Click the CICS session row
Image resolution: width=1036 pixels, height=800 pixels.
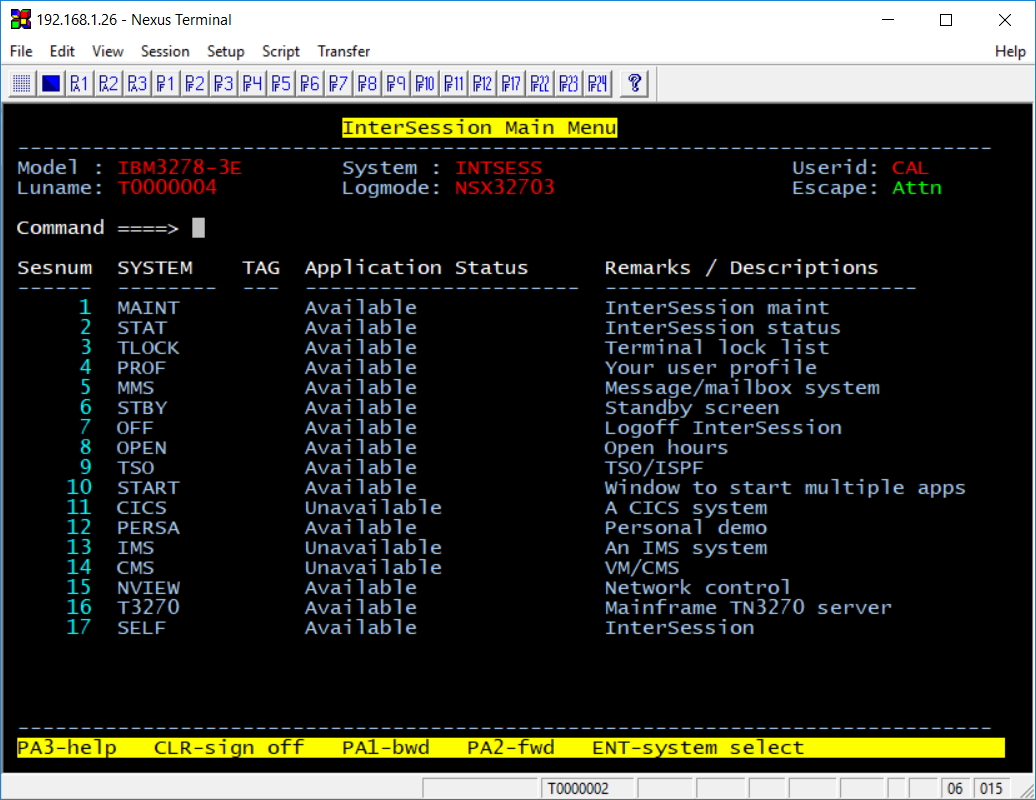click(142, 508)
